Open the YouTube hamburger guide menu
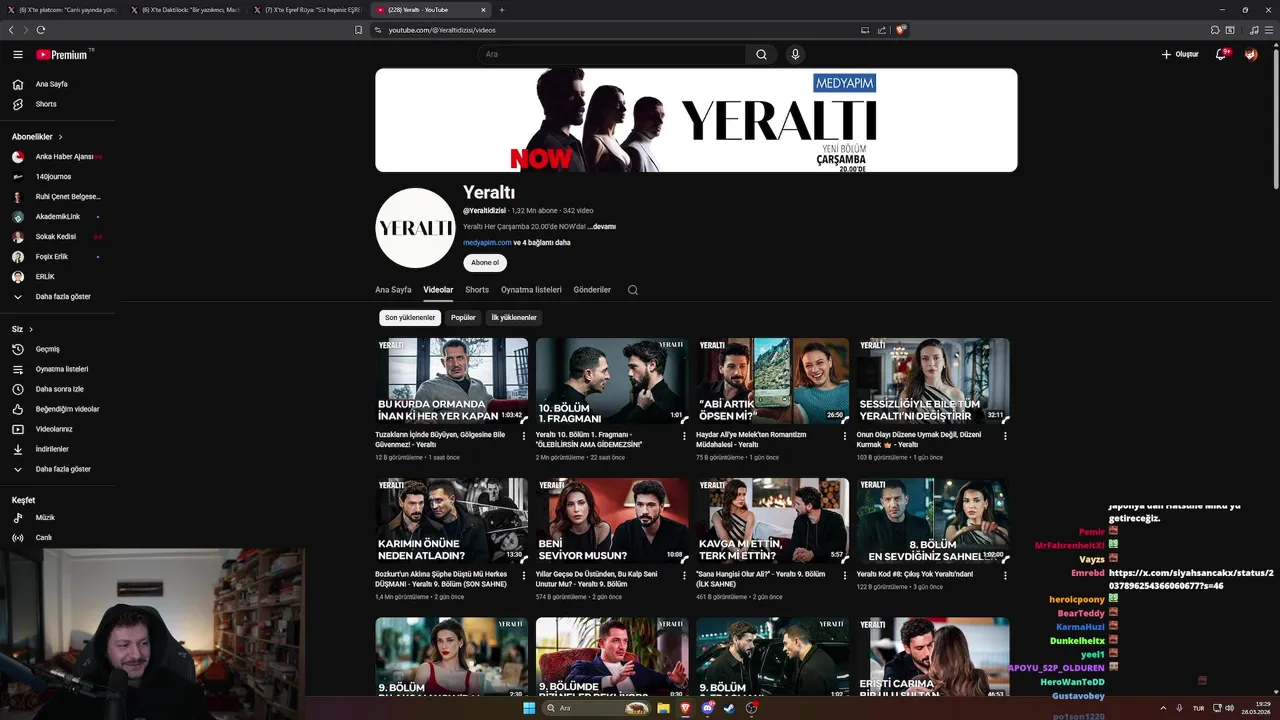 [18, 55]
